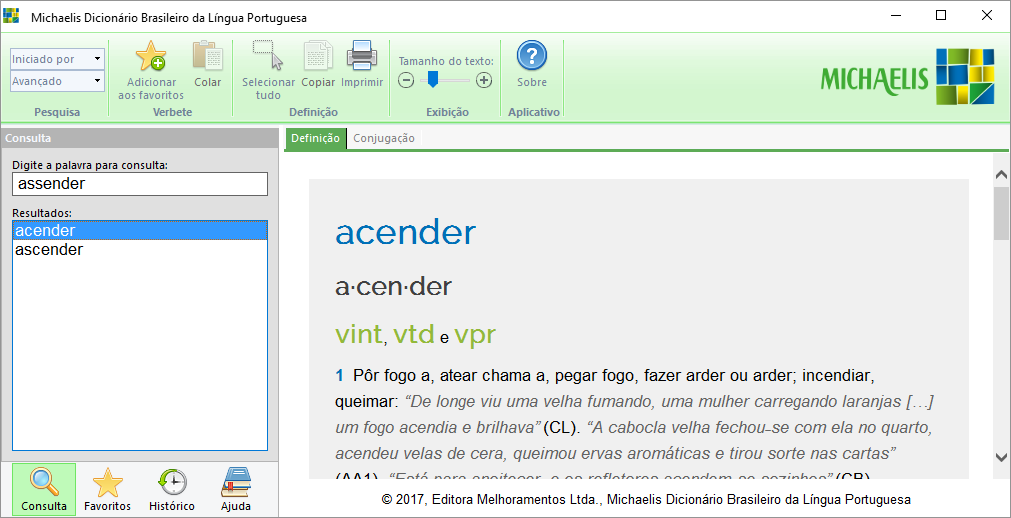Click the Selecionar tudo icon
This screenshot has height=518, width=1011.
(x=268, y=55)
